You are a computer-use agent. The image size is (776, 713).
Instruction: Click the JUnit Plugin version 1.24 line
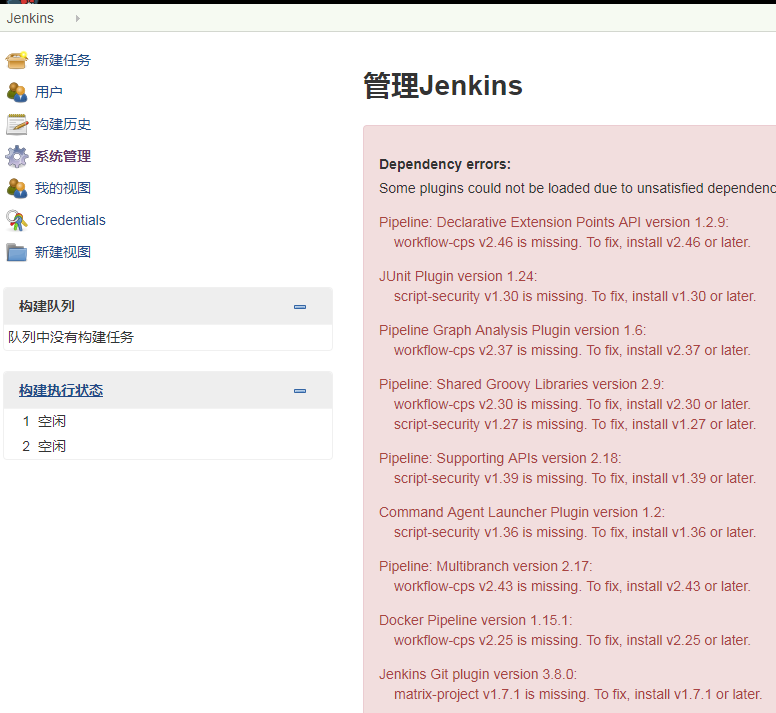coord(458,277)
